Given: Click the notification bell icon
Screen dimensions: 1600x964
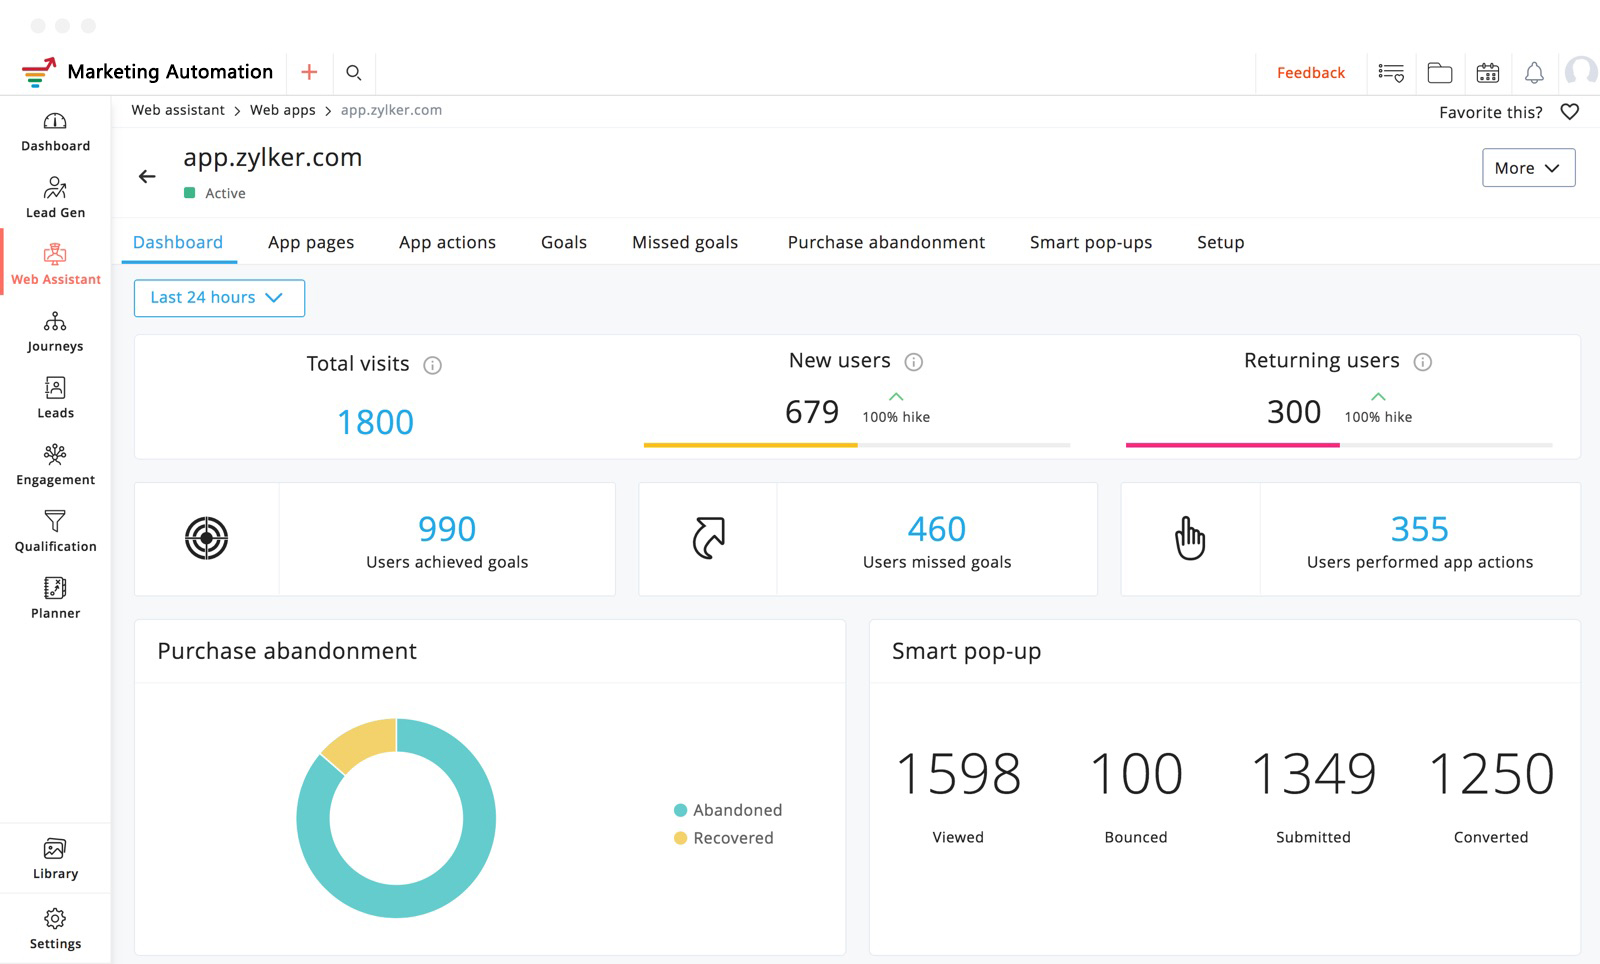Looking at the screenshot, I should point(1533,73).
